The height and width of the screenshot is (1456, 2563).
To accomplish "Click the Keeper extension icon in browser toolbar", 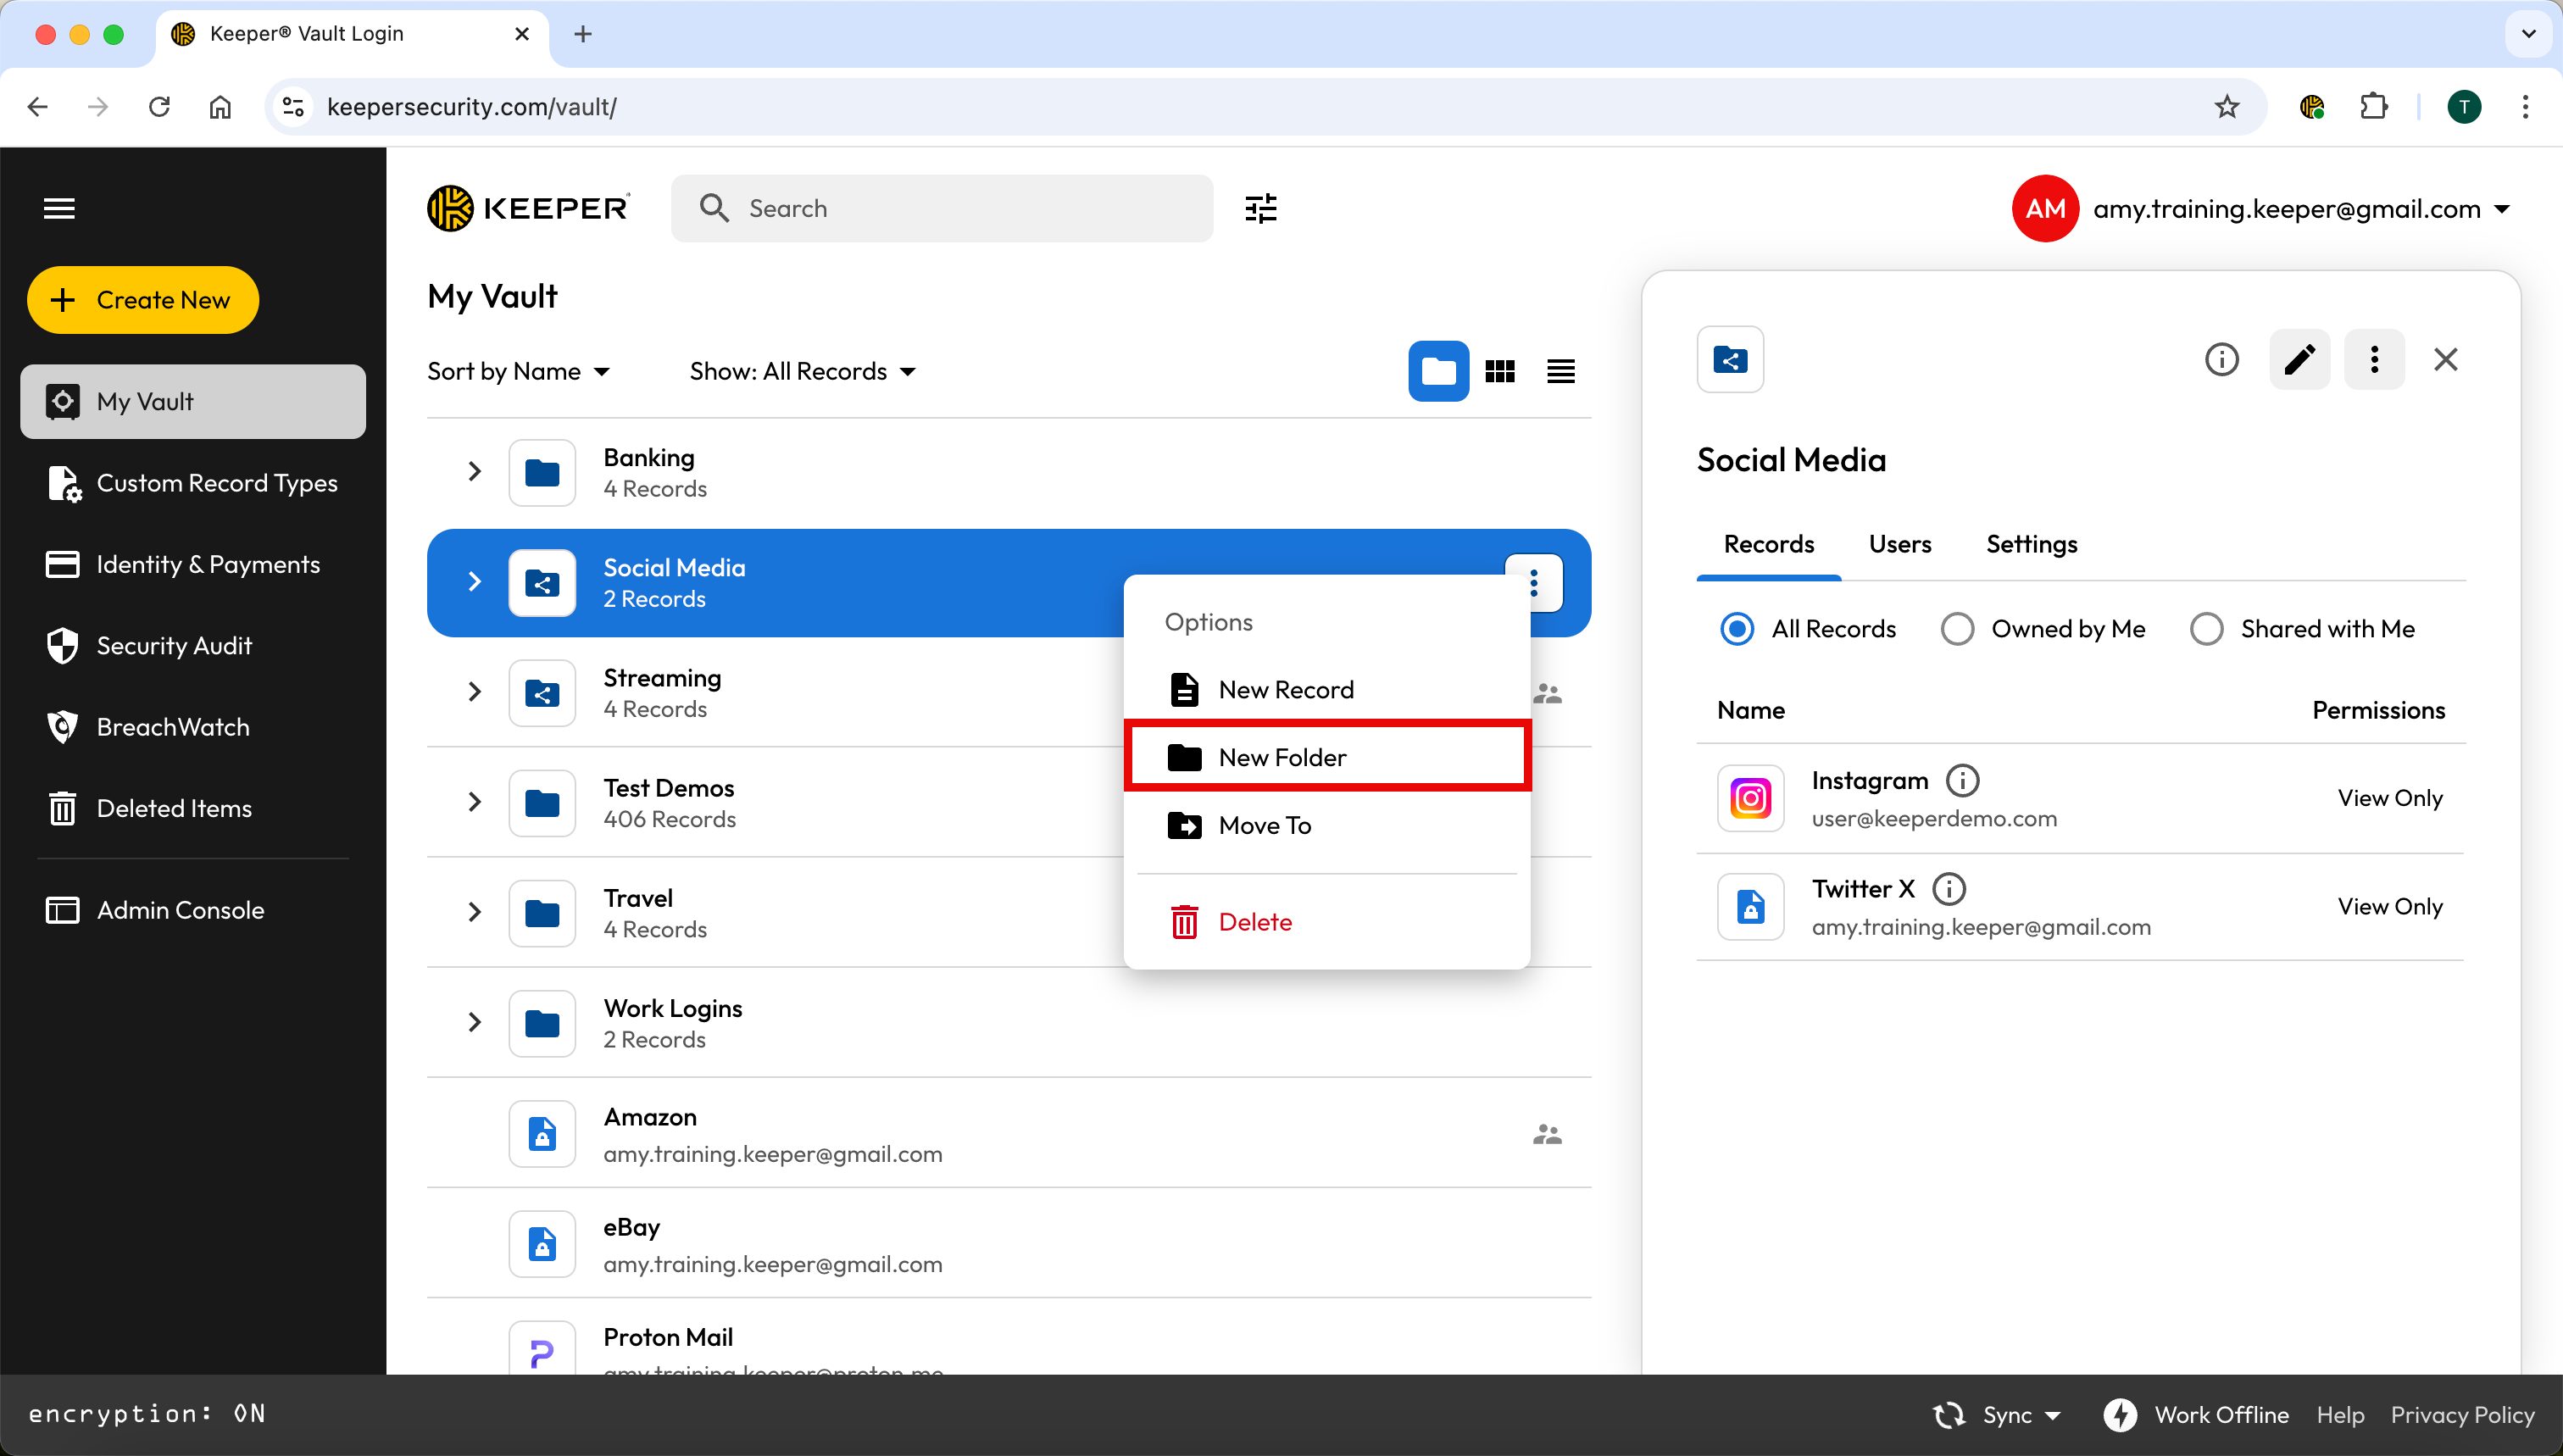I will click(2311, 106).
